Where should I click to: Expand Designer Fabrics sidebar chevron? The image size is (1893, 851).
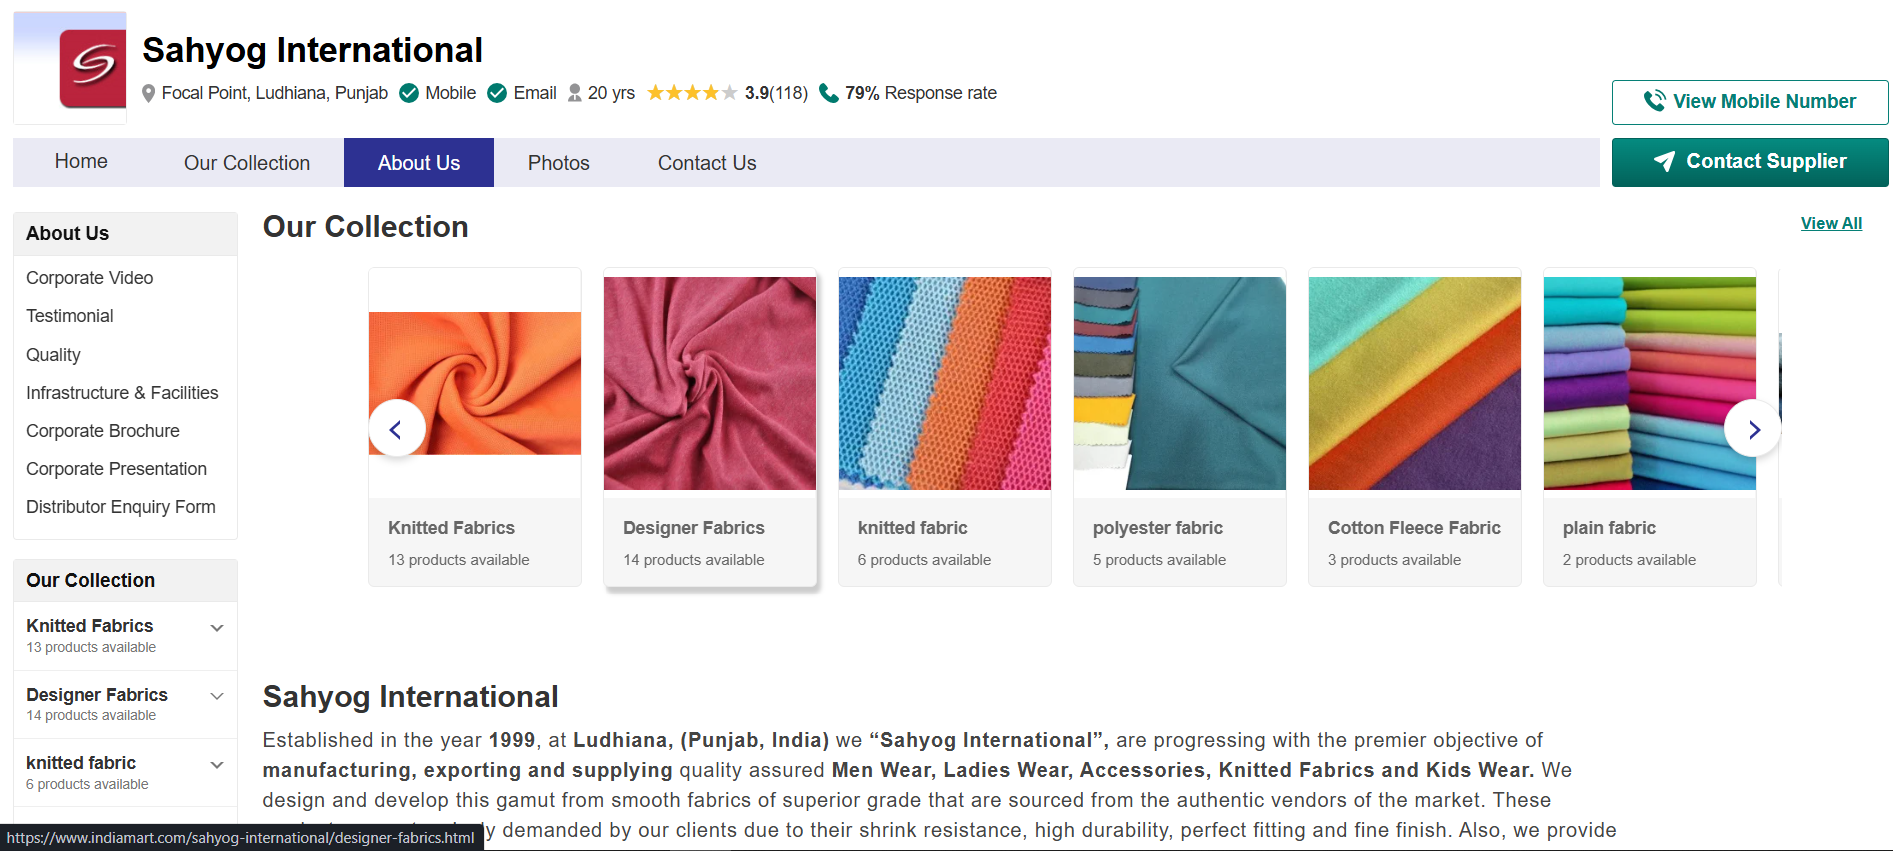point(217,696)
